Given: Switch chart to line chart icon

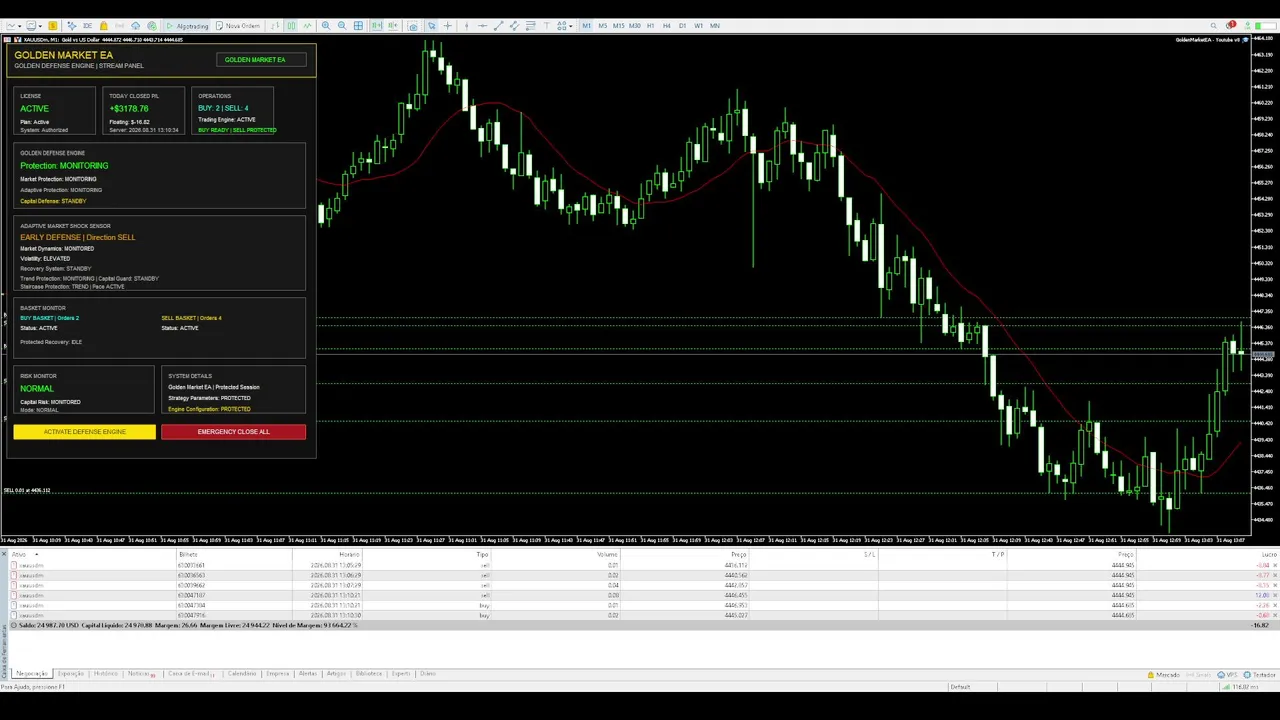Looking at the screenshot, I should tap(308, 26).
